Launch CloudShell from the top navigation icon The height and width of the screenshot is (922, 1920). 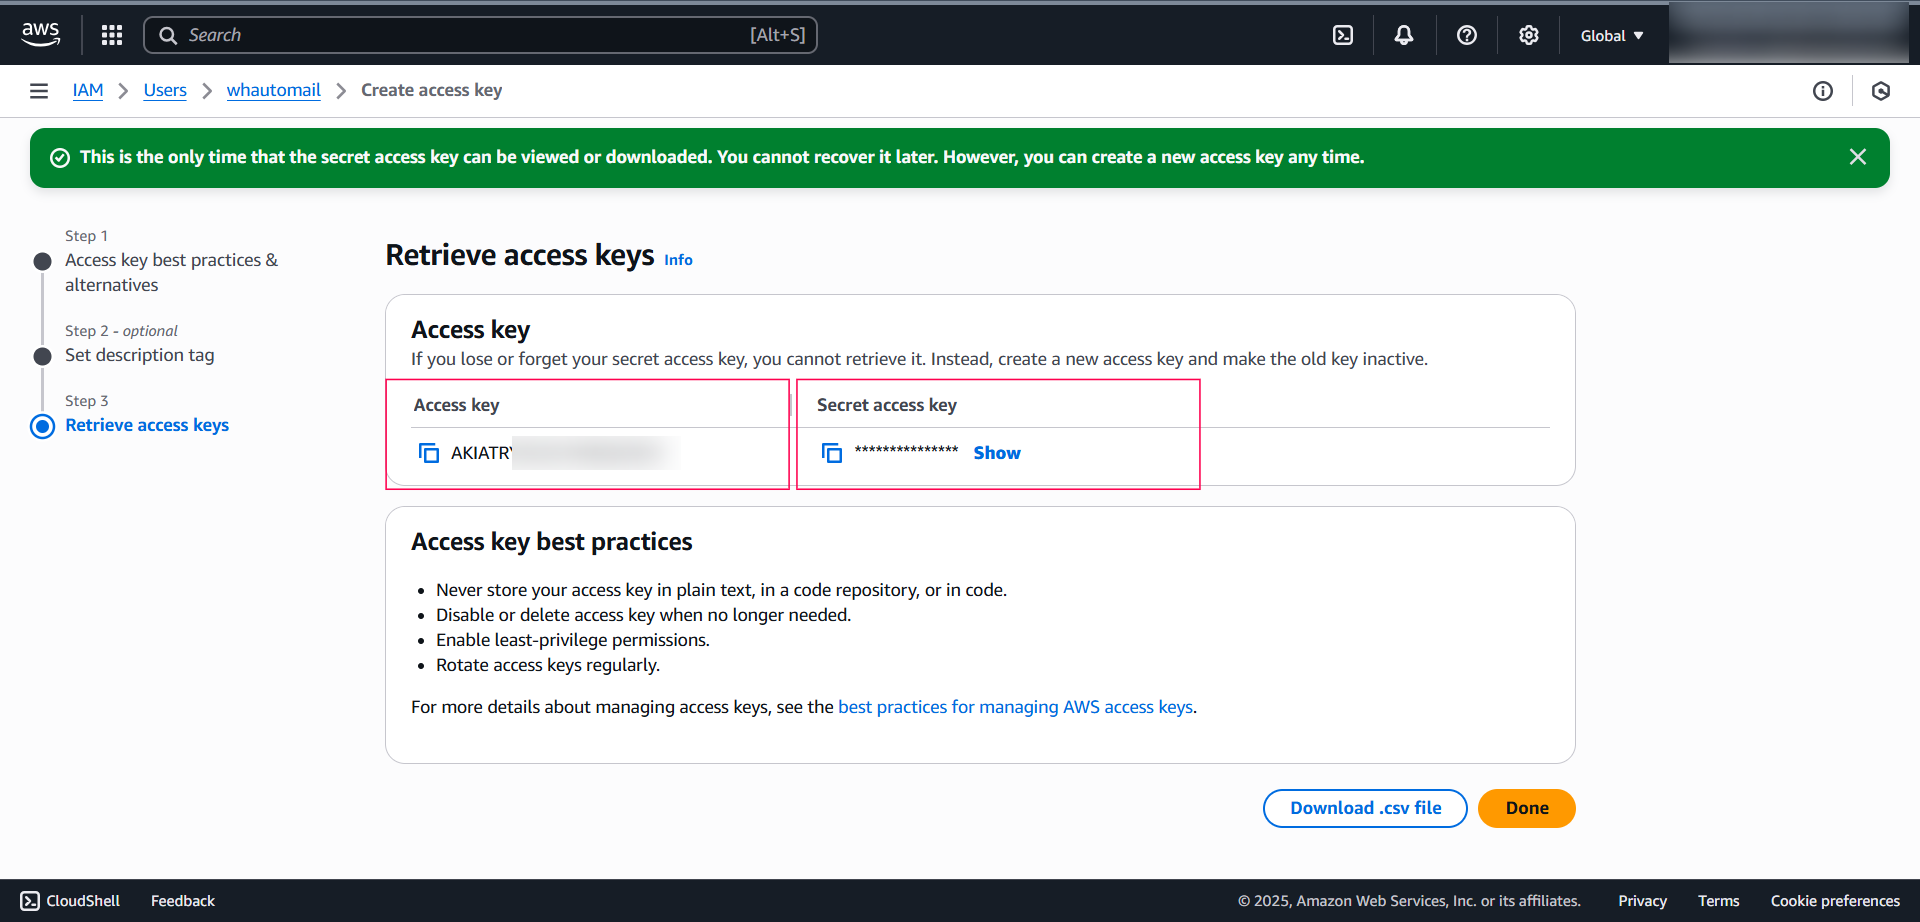(x=1342, y=34)
